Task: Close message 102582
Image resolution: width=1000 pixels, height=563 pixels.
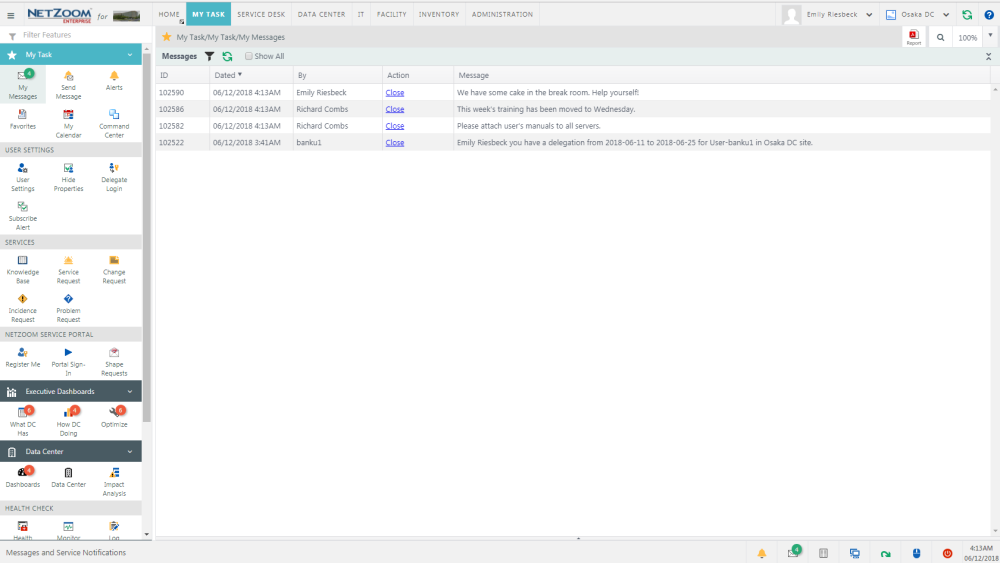Action: 395,126
